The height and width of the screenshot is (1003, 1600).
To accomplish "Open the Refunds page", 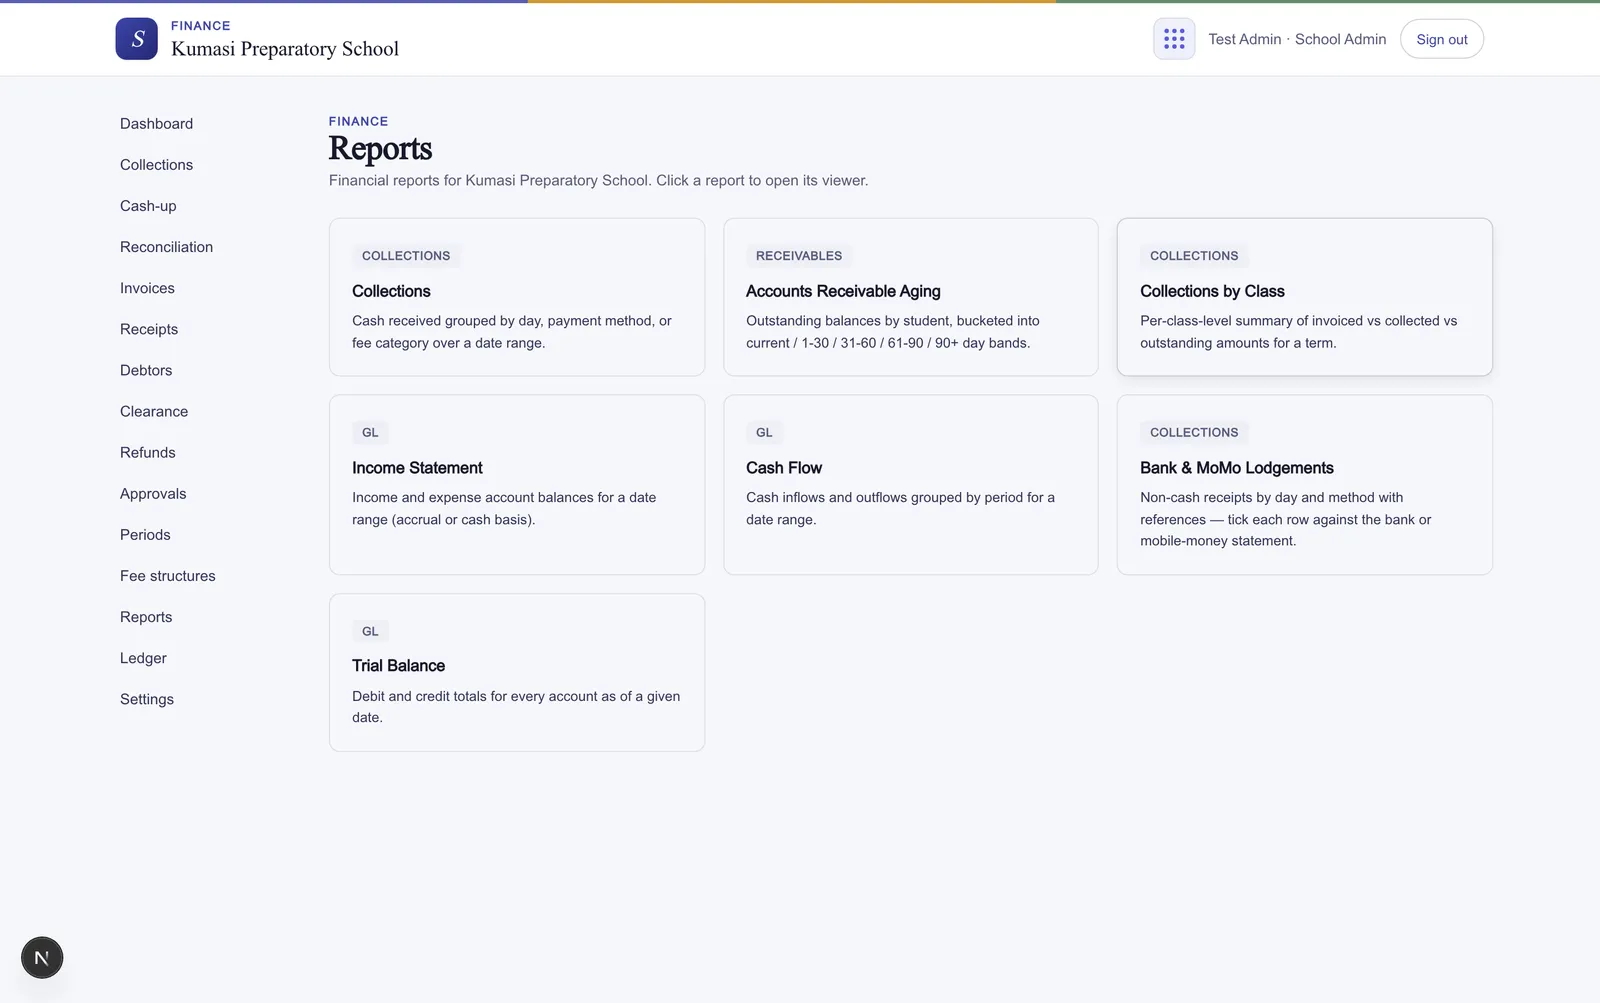I will click(147, 452).
